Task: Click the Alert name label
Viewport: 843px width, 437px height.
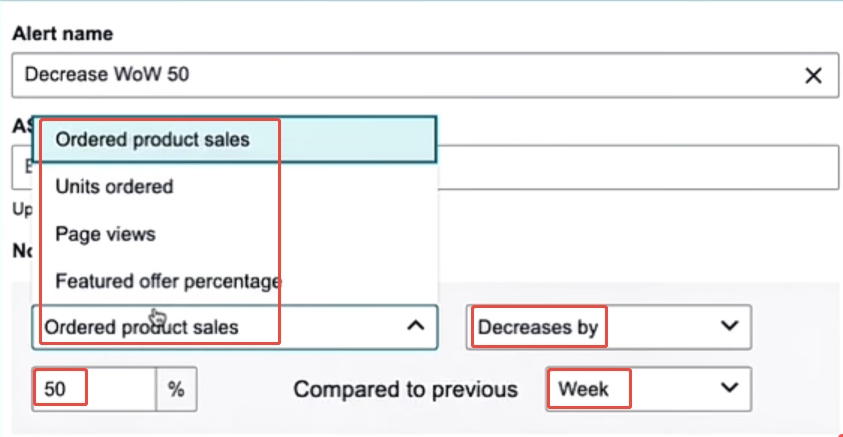Action: 62,33
